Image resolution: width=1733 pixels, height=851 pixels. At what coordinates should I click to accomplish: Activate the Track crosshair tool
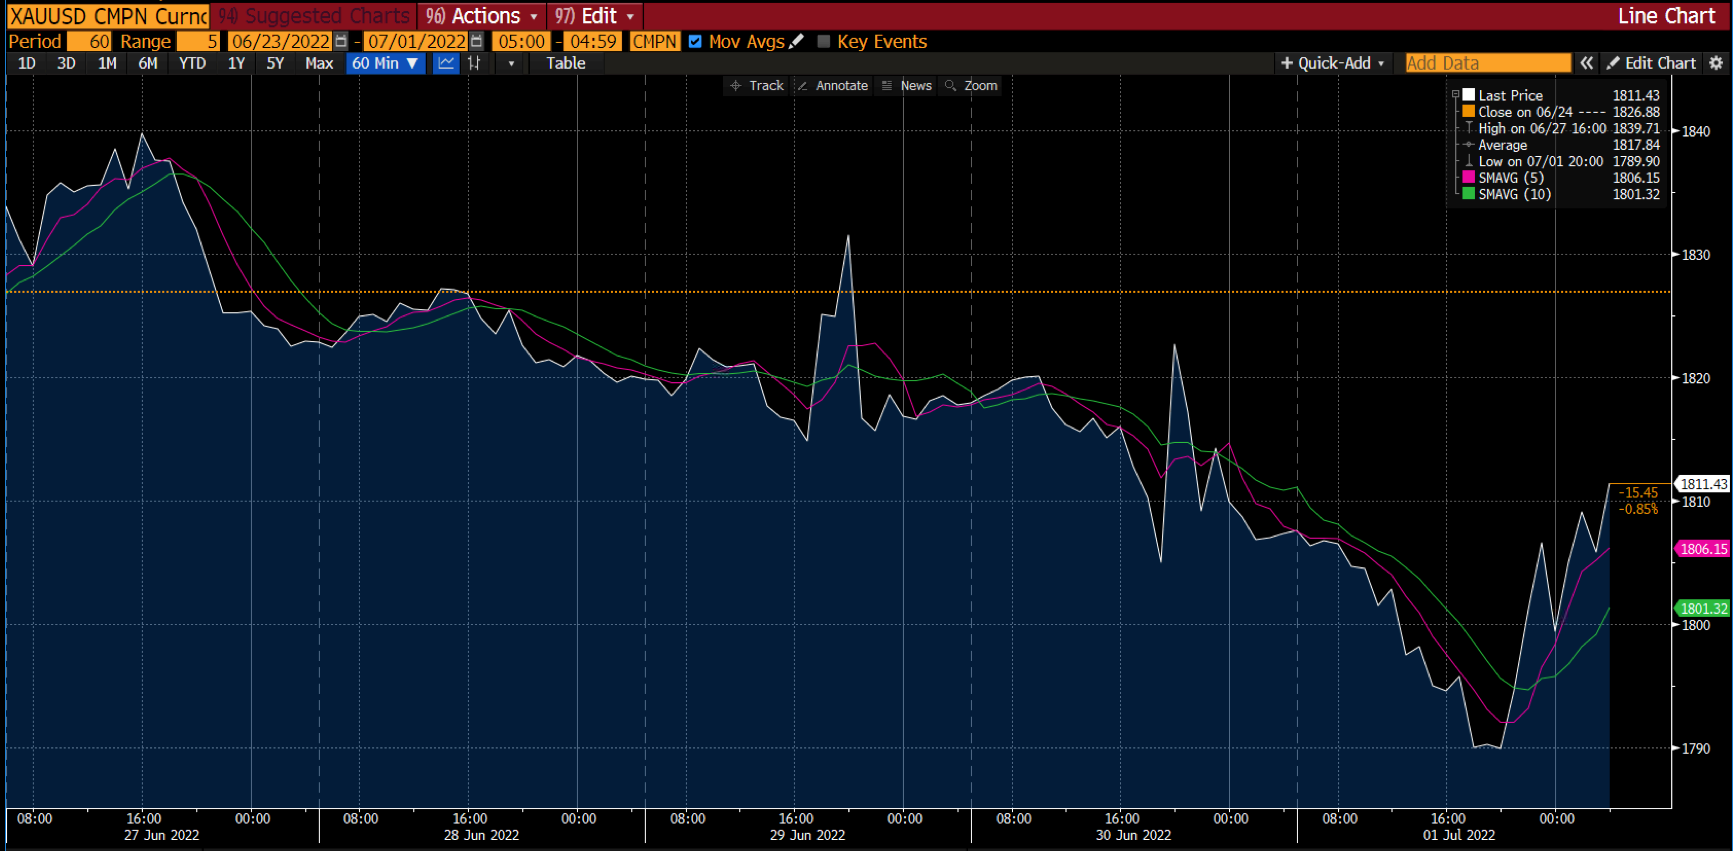(757, 86)
